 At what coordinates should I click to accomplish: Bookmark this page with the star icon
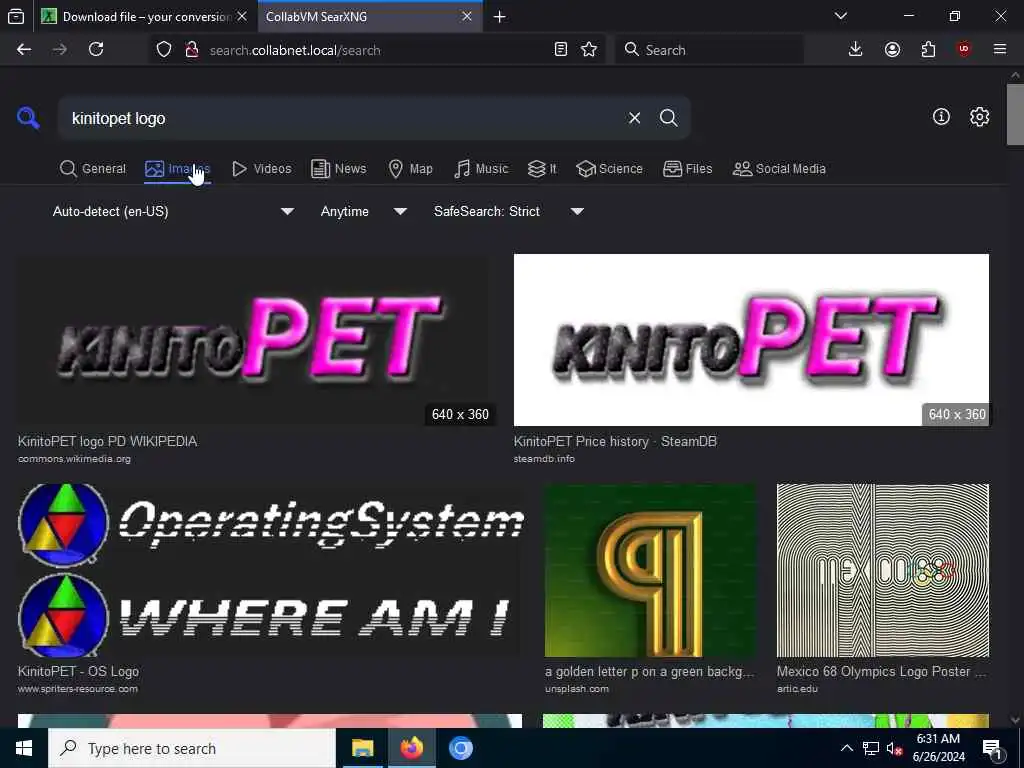589,50
